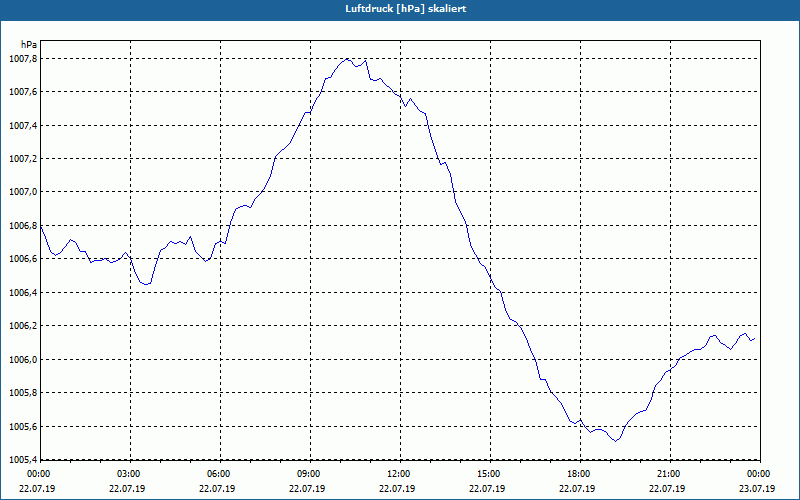Select the 1006,4 pressure label
The width and height of the screenshot is (800, 500).
(x=23, y=292)
